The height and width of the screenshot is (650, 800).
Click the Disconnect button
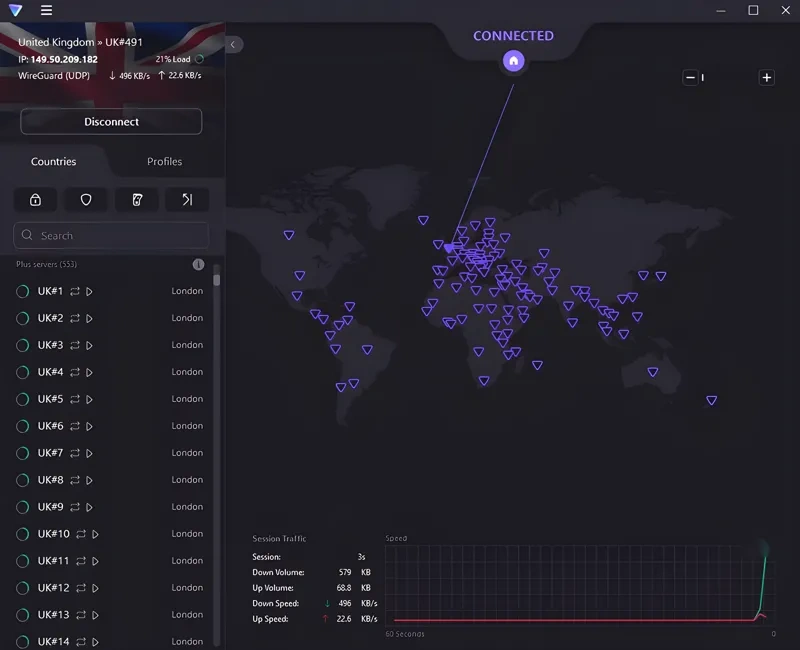pos(110,121)
